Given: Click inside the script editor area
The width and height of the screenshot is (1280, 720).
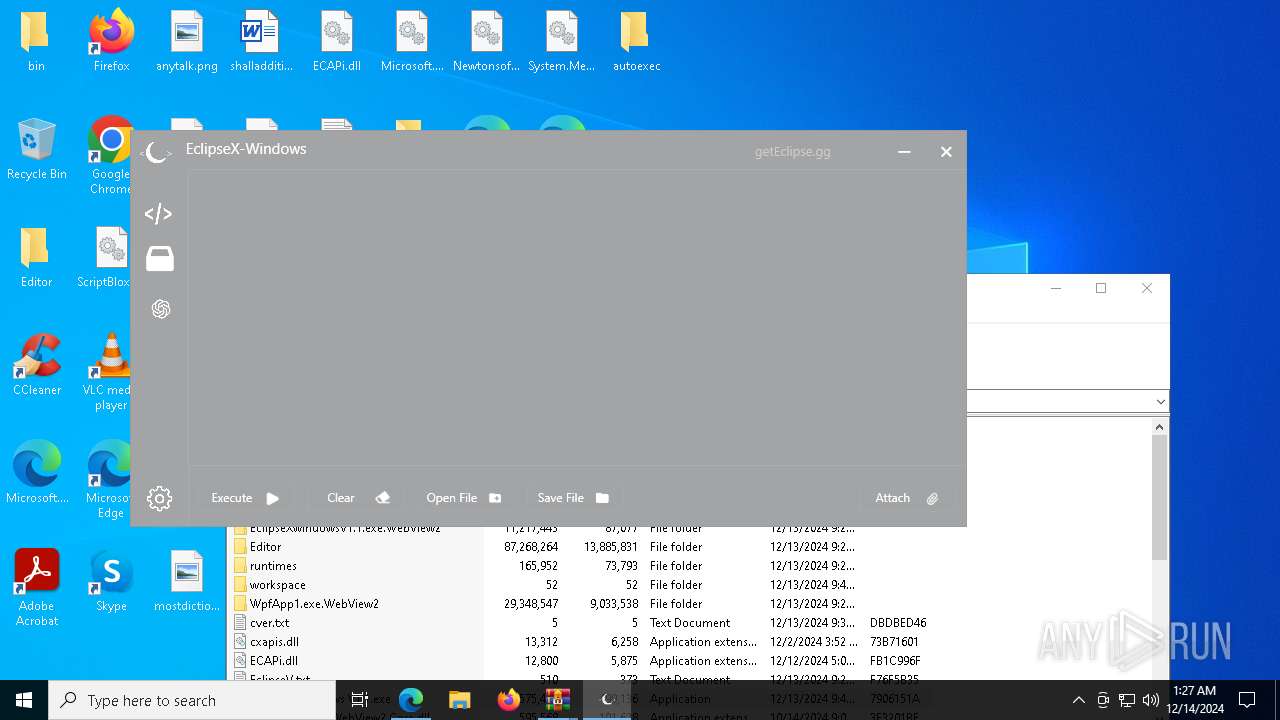Looking at the screenshot, I should click(576, 317).
